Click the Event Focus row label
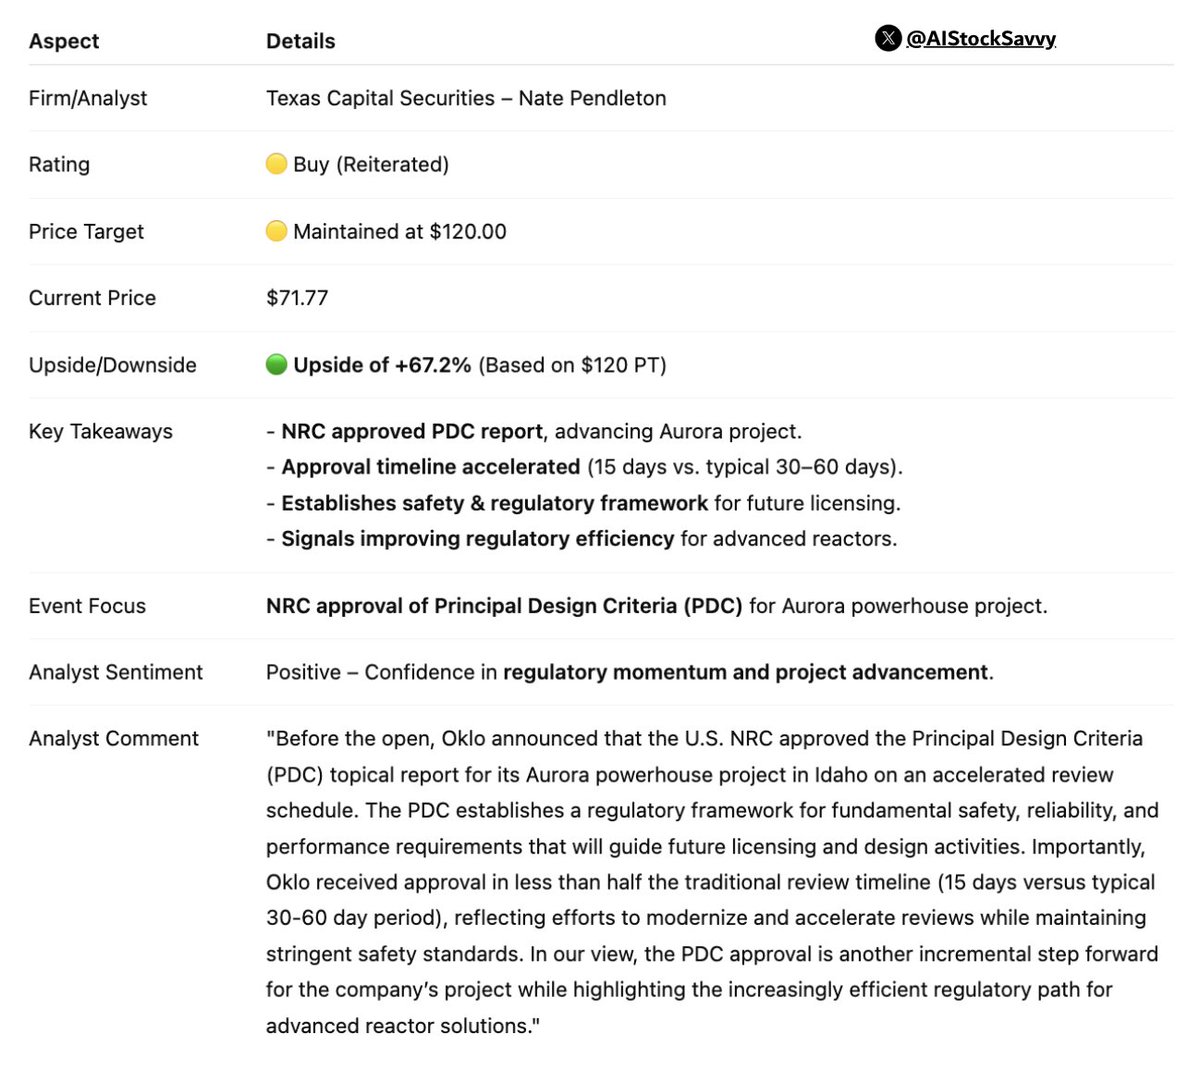Image resolution: width=1200 pixels, height=1071 pixels. coord(87,606)
